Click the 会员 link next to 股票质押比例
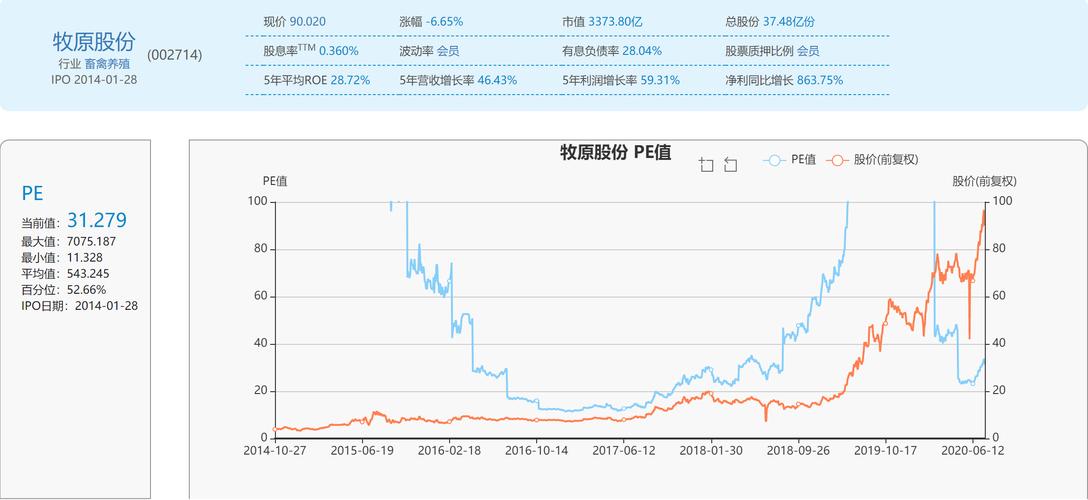This screenshot has height=500, width=1088. (x=808, y=51)
